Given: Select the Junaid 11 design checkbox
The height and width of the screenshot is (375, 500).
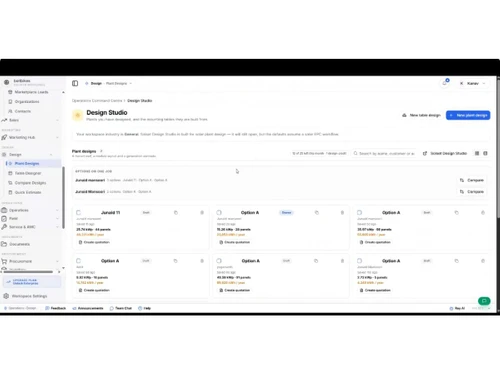Looking at the screenshot, I should point(78,212).
